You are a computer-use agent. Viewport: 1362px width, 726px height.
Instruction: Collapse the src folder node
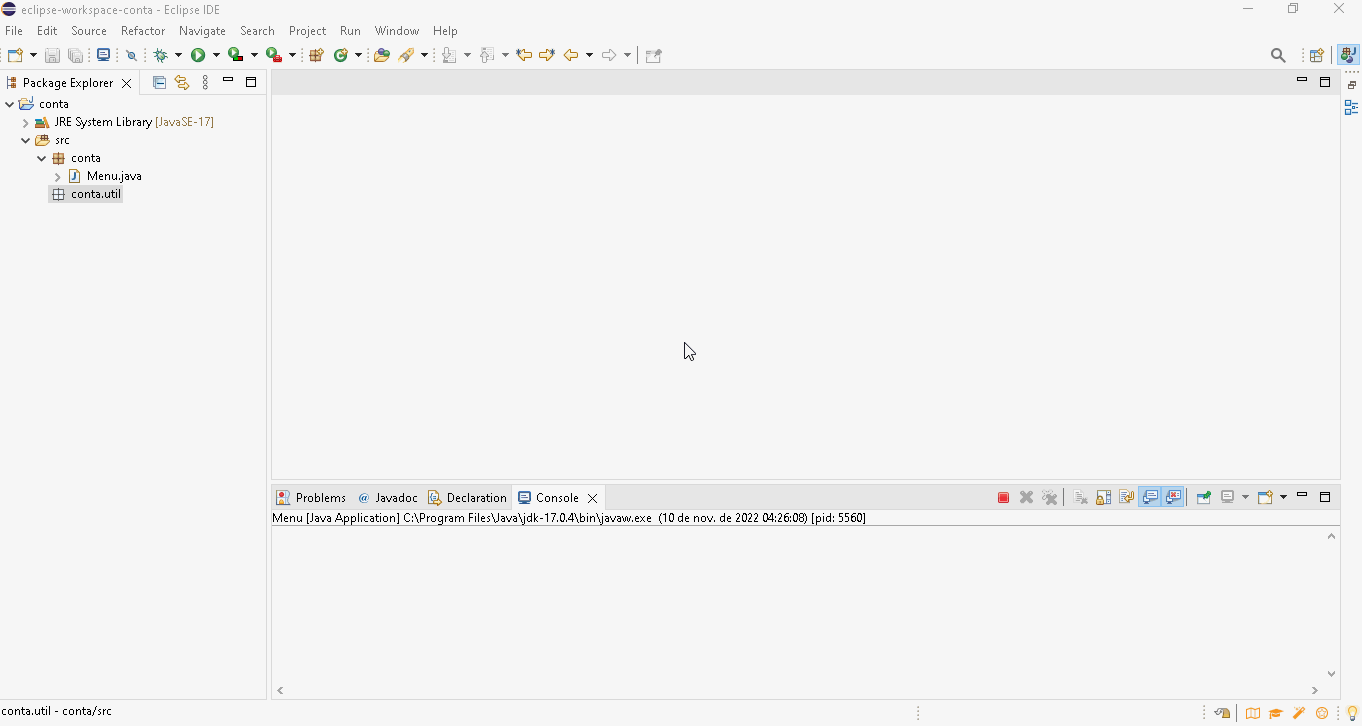coord(26,140)
